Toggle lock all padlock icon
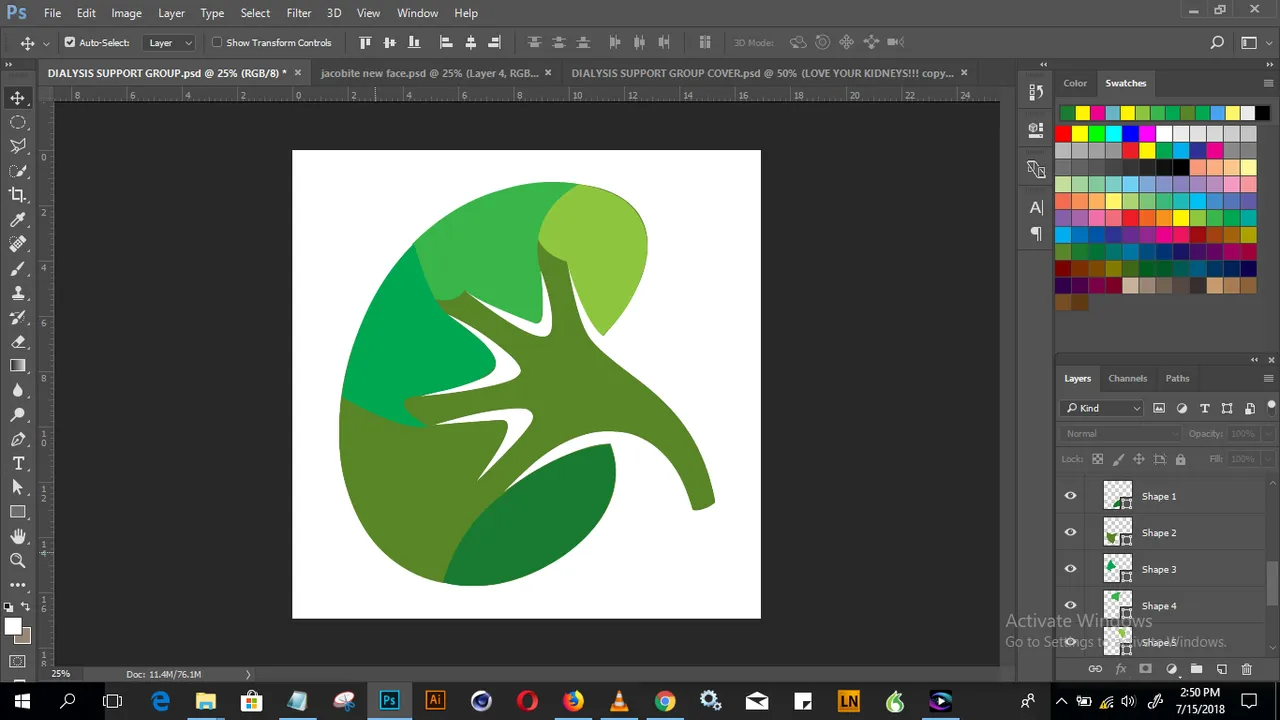 click(1181, 459)
